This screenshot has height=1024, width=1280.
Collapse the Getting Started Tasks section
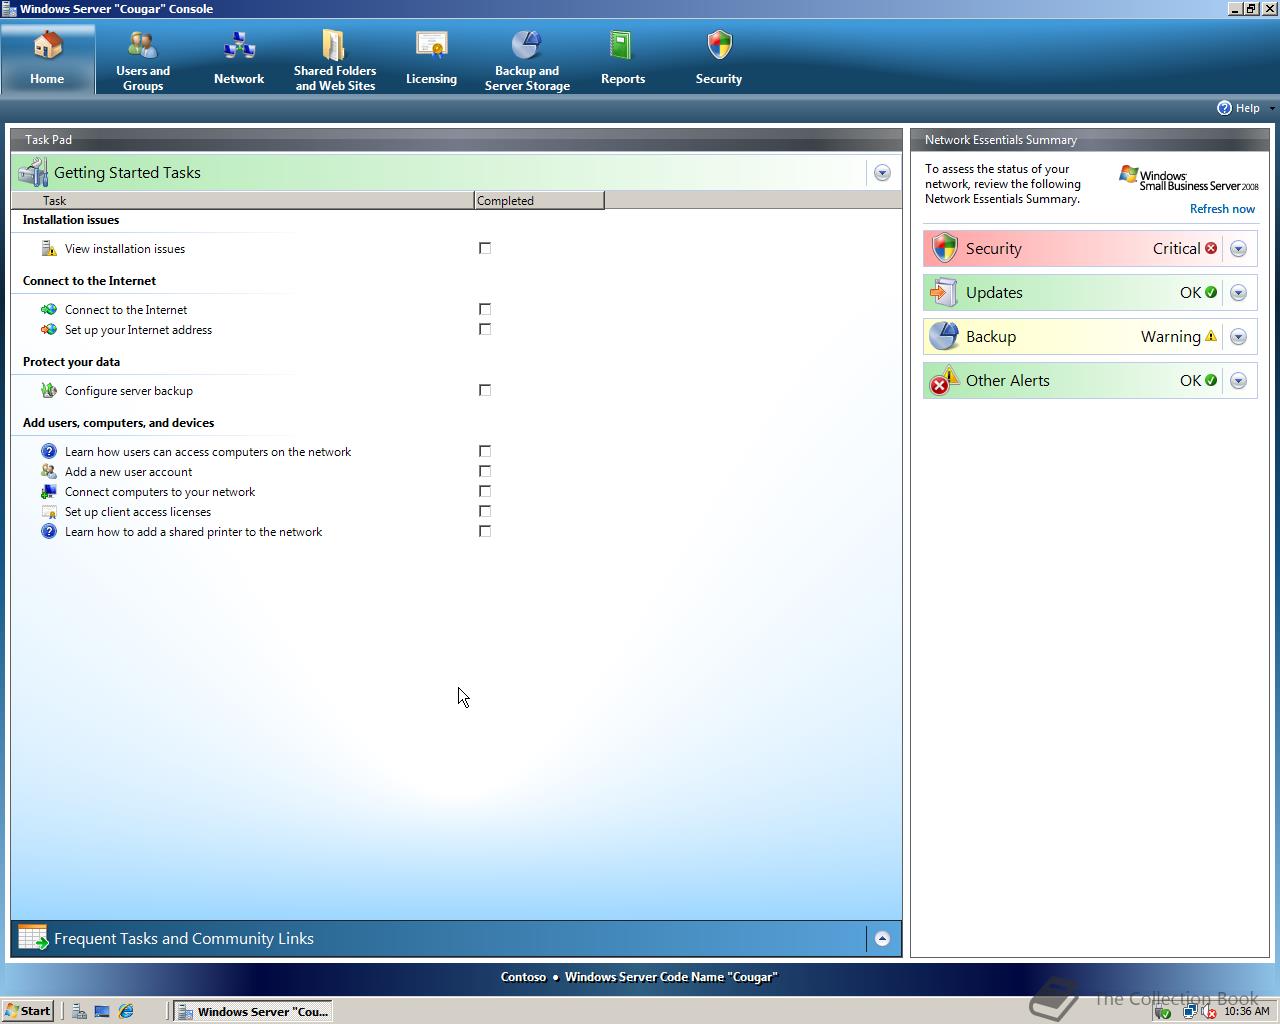click(x=882, y=173)
